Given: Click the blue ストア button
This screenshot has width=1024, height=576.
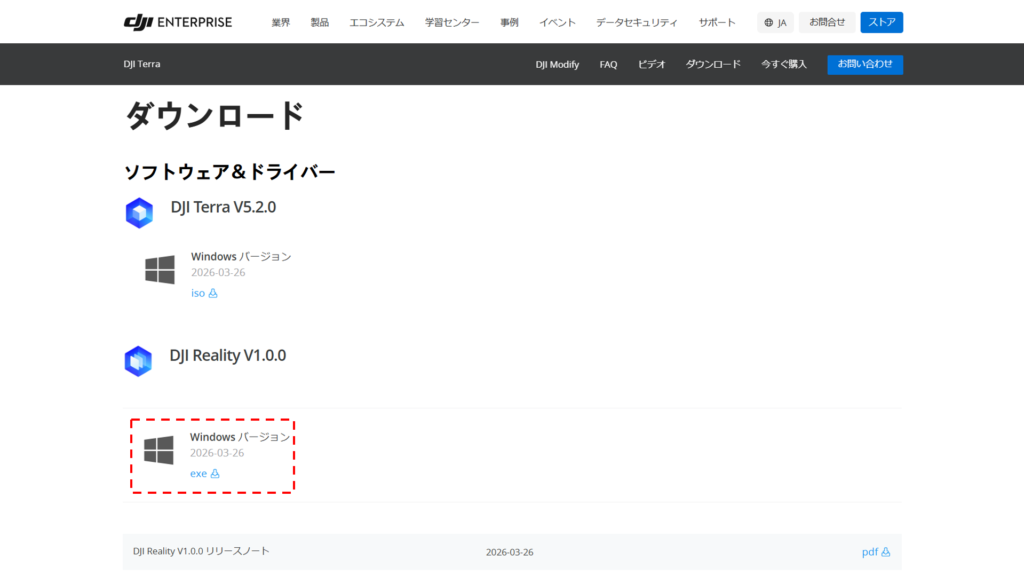Looking at the screenshot, I should point(881,22).
